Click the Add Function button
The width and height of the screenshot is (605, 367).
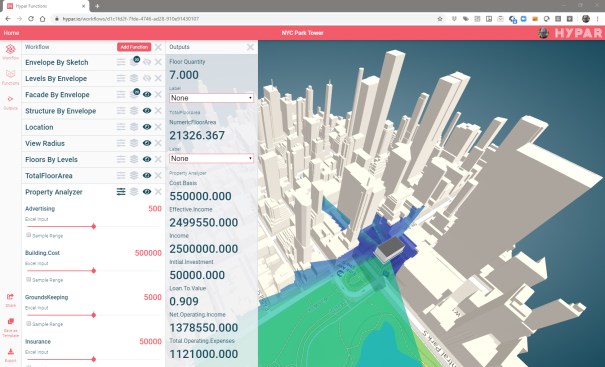pos(134,47)
